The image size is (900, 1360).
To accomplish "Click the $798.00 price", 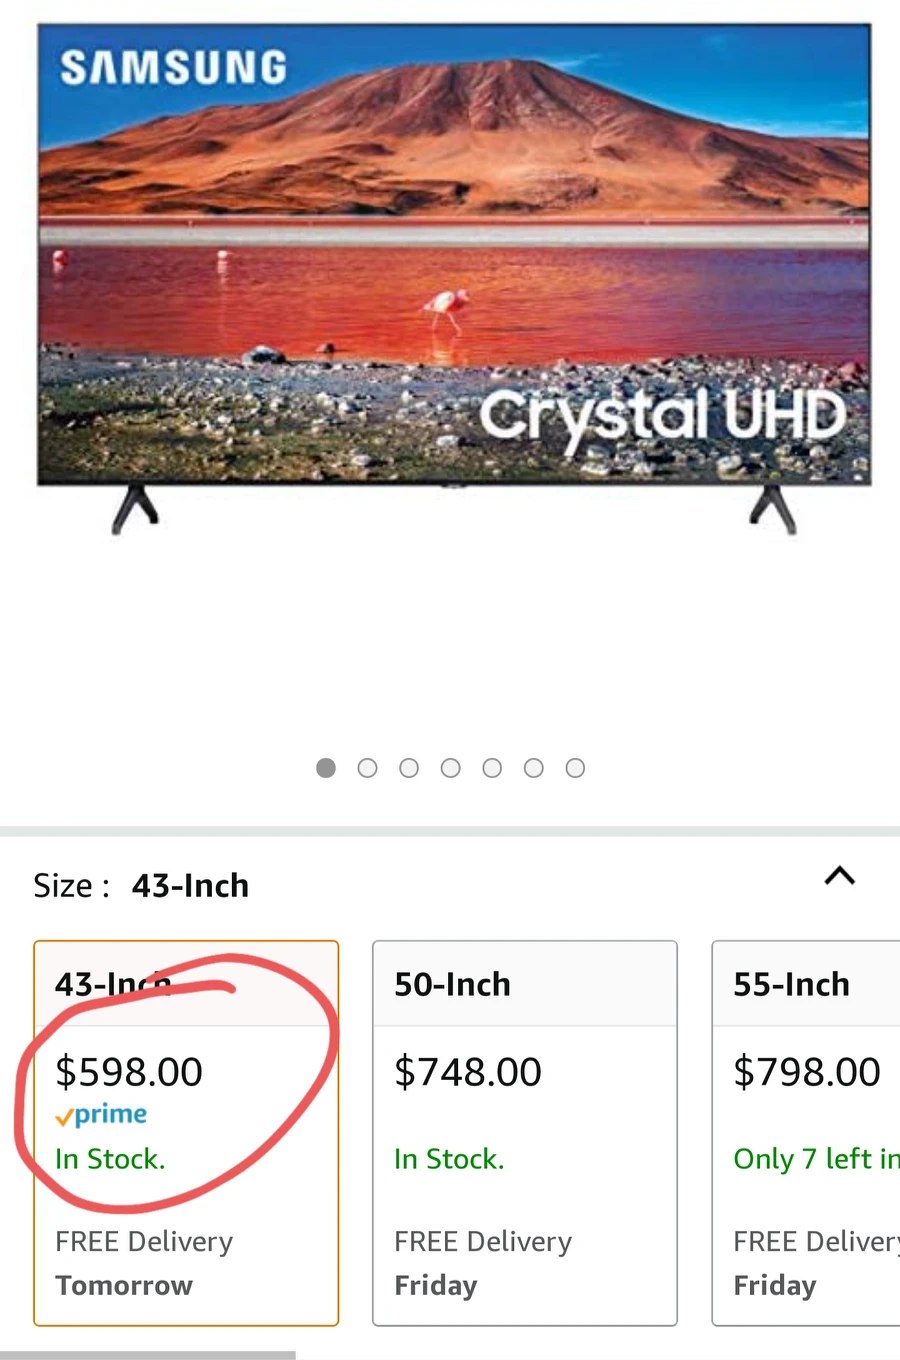I will tap(807, 1072).
